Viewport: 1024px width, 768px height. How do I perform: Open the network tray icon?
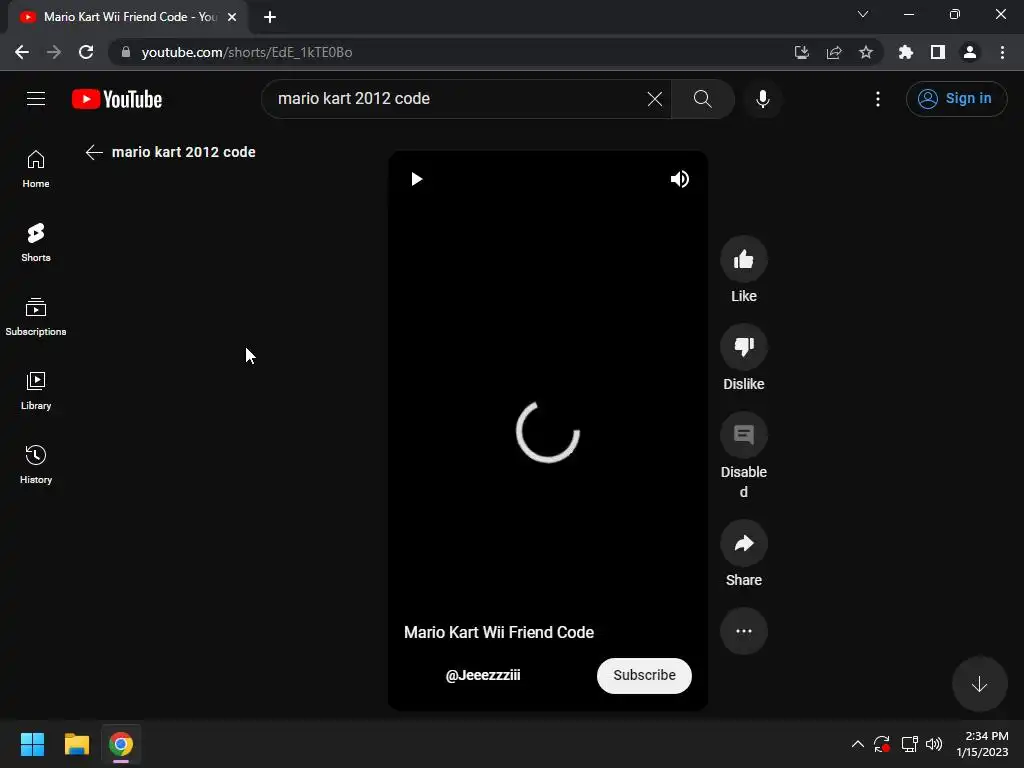[909, 744]
